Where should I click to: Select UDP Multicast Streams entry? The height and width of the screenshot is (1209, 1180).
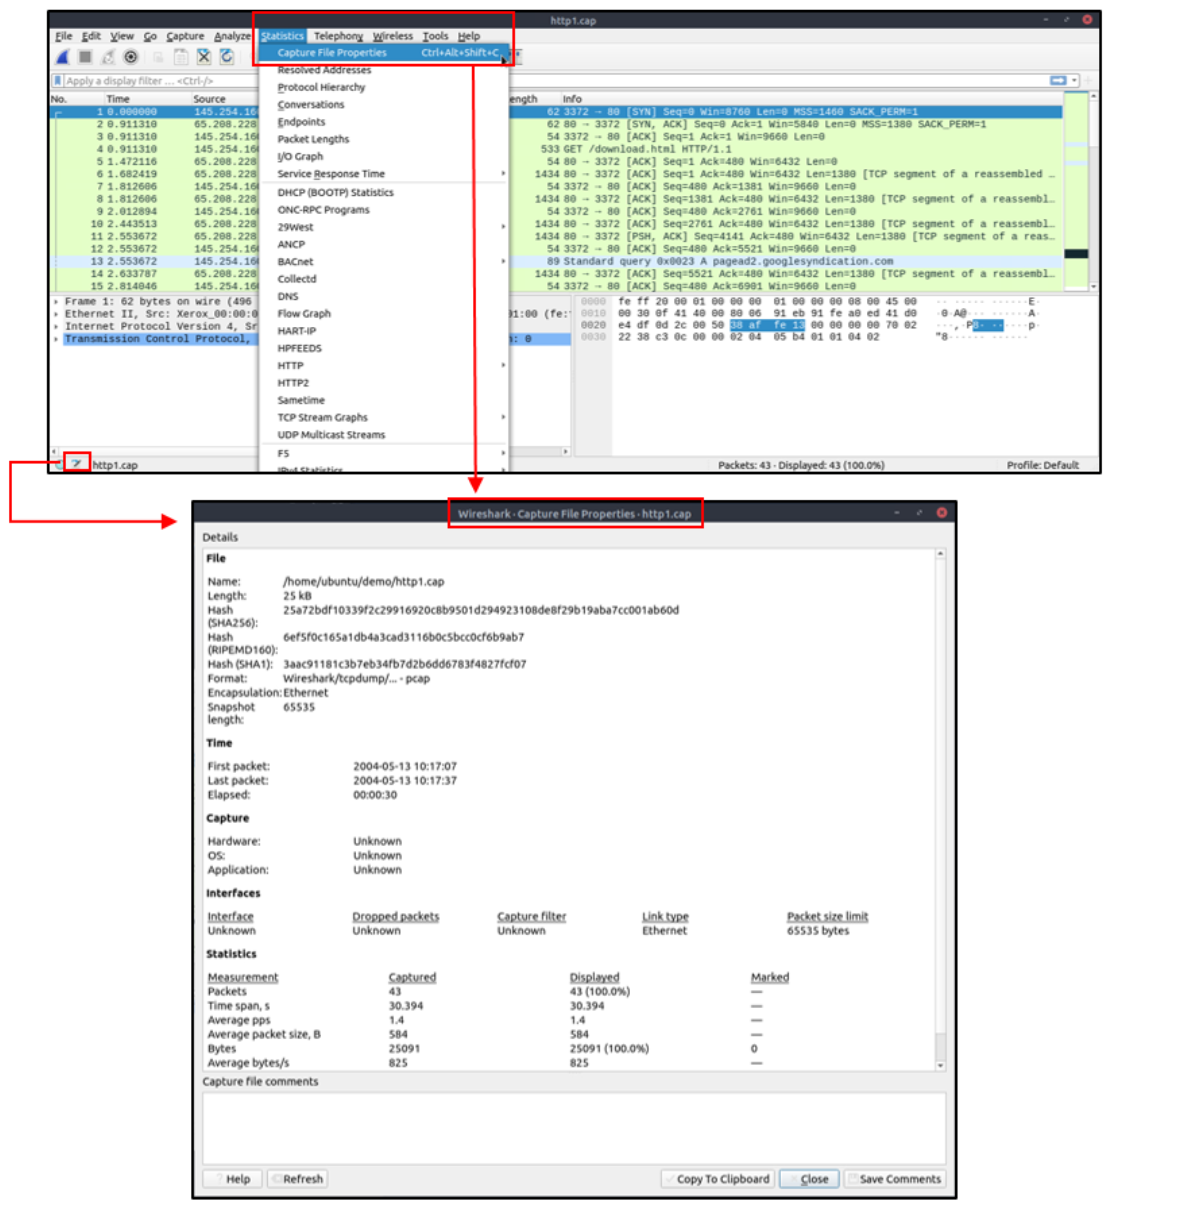point(384,435)
